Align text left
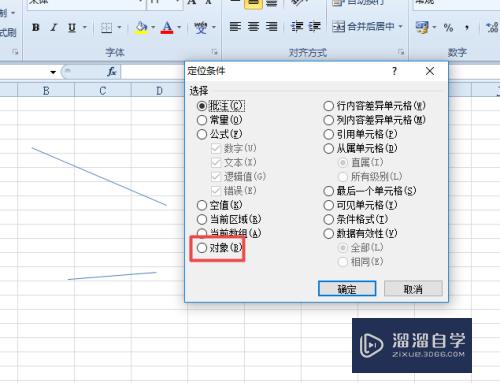Screen dimensions: 500x383 point(235,26)
